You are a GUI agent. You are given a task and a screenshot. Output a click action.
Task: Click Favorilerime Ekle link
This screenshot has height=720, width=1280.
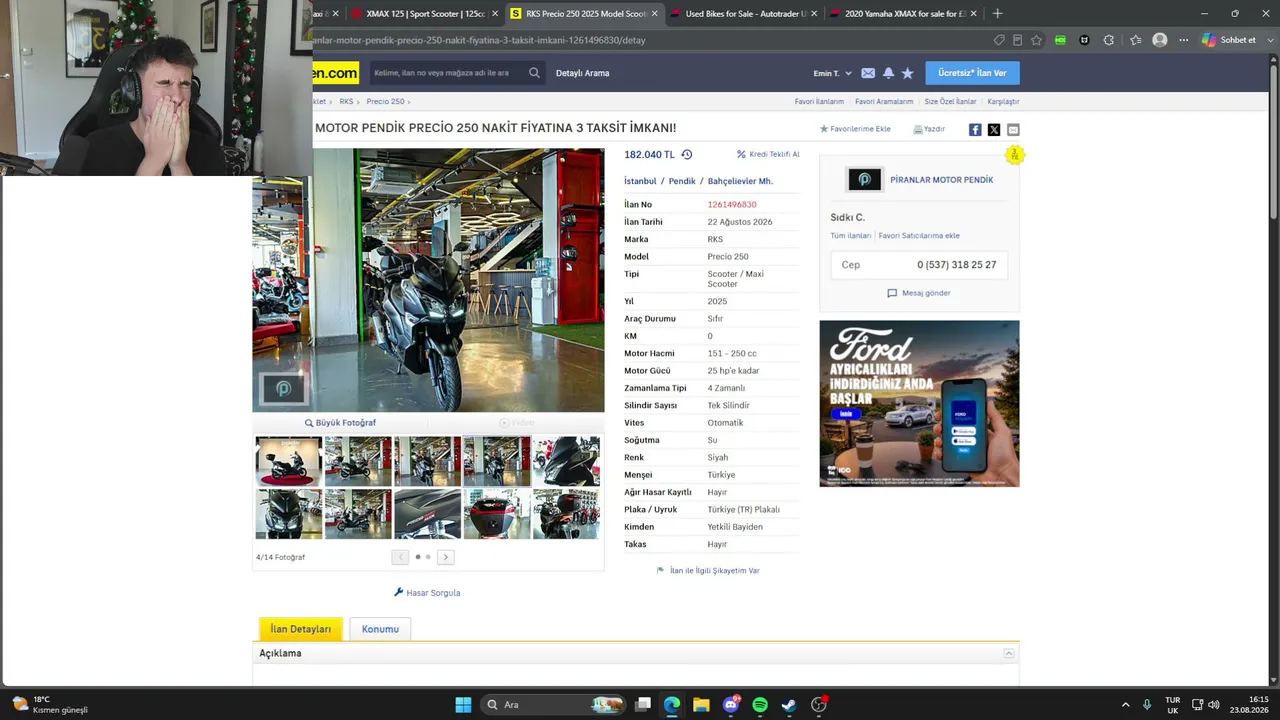[x=855, y=129]
